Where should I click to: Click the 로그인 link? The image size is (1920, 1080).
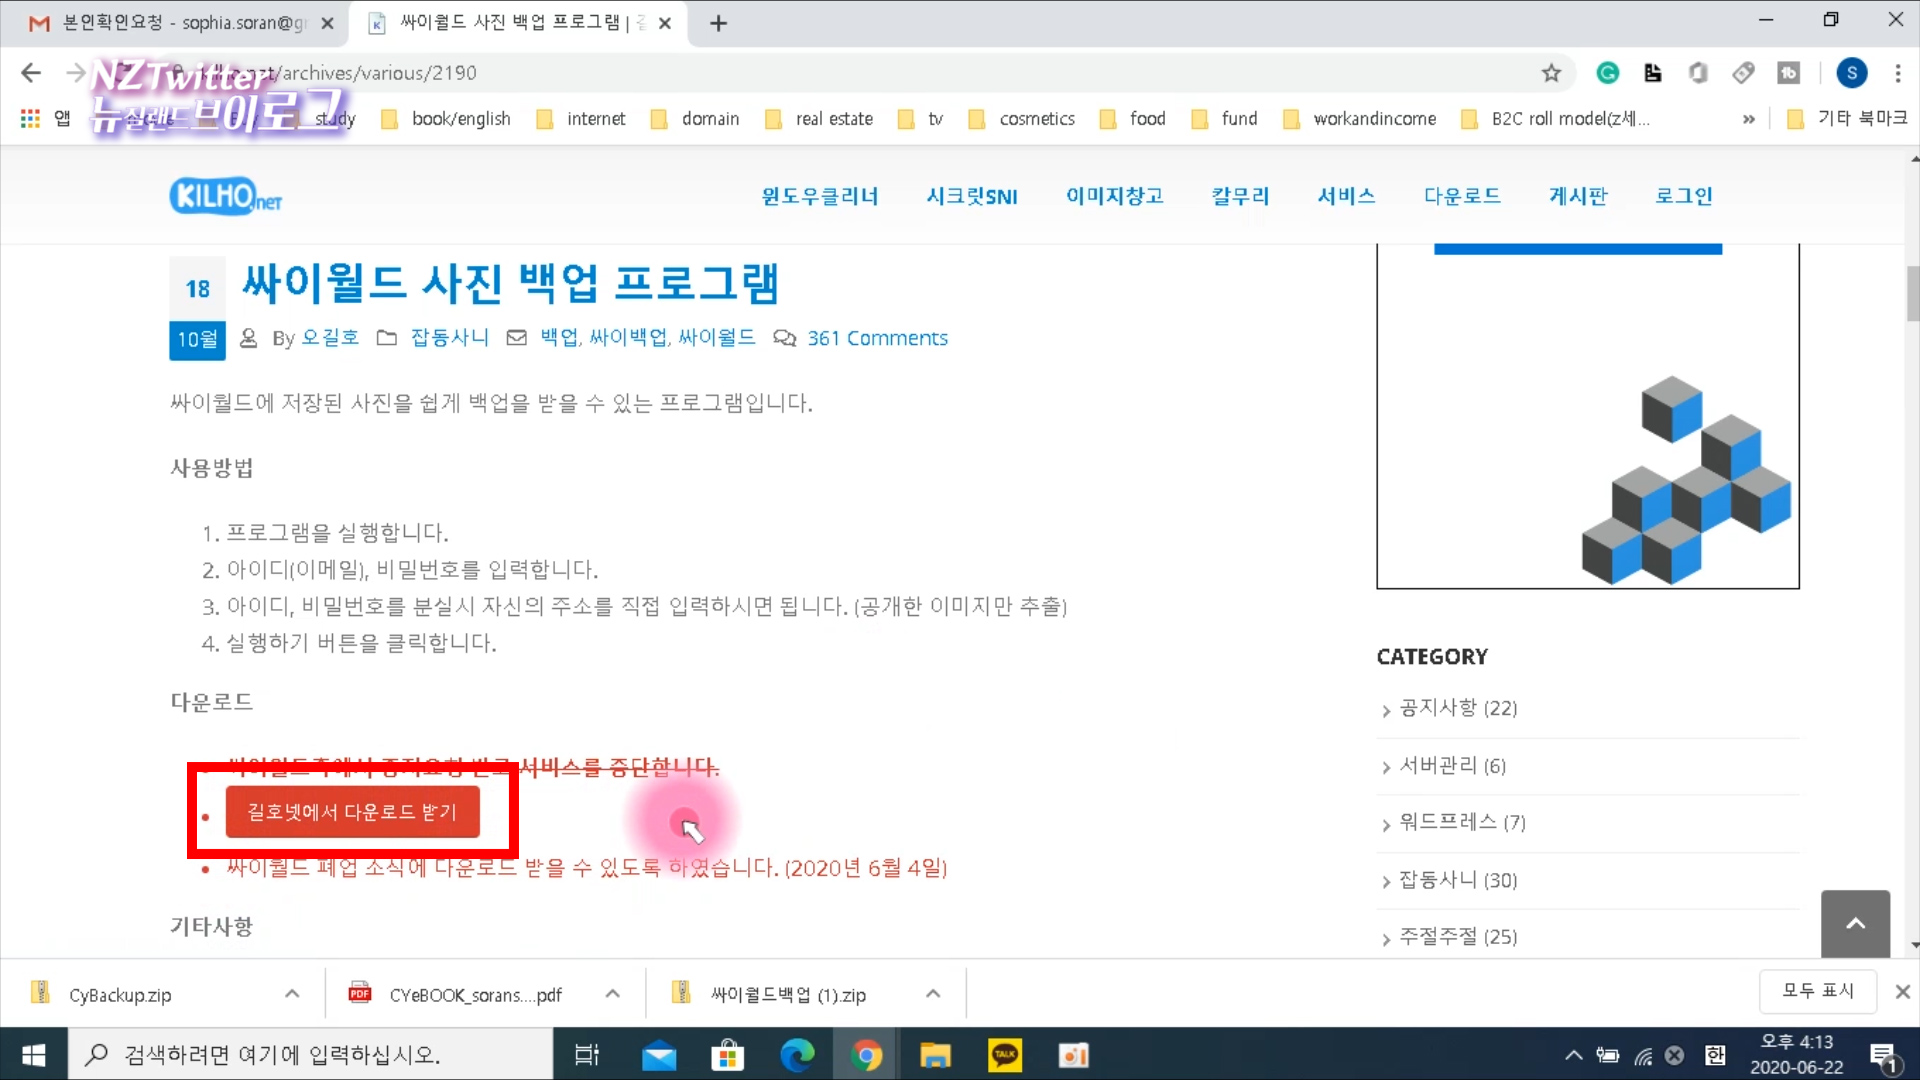point(1684,196)
